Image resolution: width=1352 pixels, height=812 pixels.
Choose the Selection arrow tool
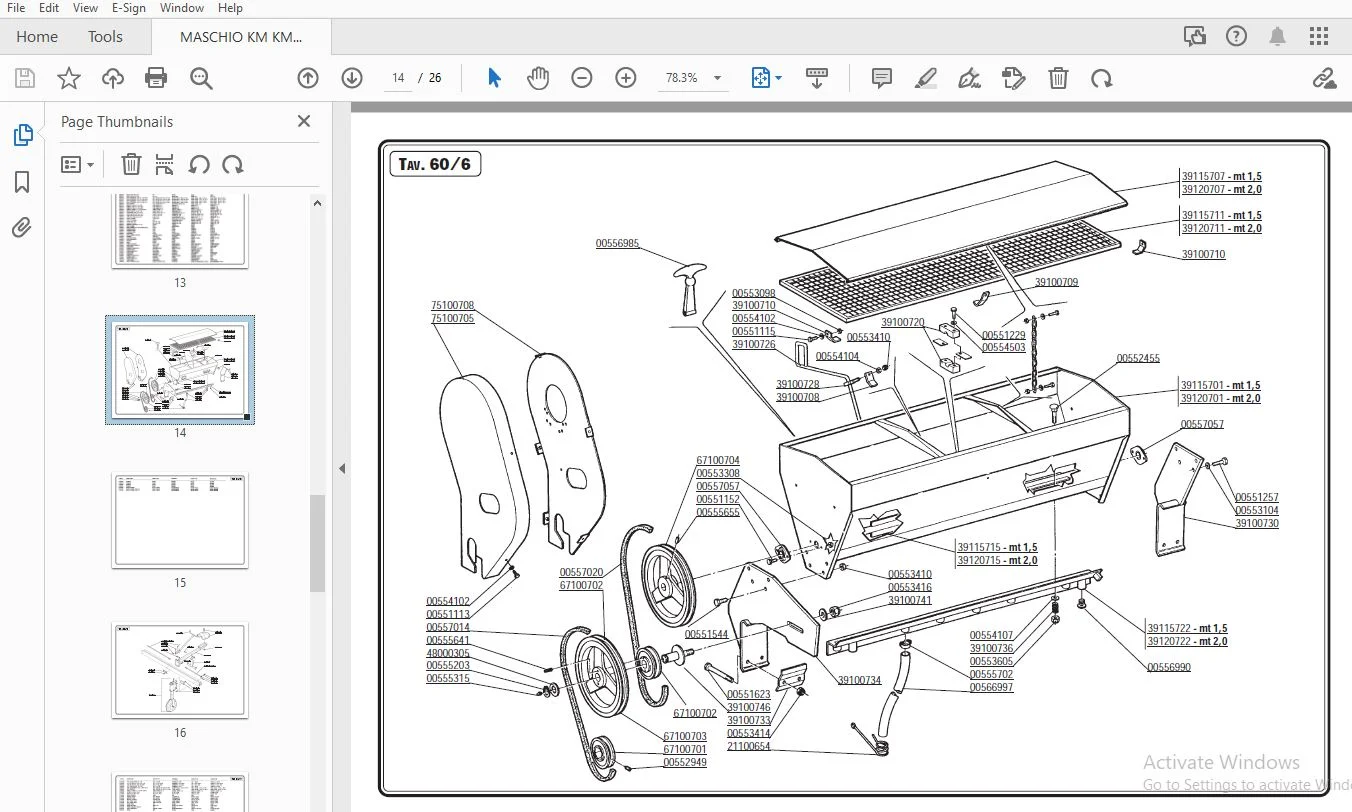[x=494, y=78]
